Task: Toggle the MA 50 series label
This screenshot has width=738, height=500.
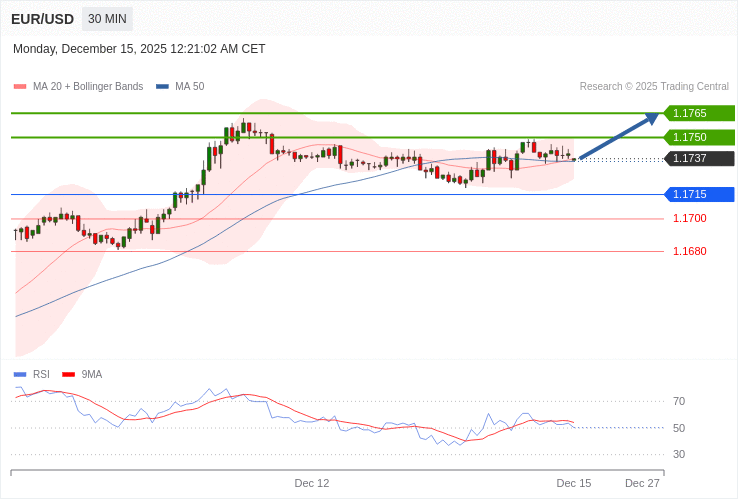Action: point(189,87)
